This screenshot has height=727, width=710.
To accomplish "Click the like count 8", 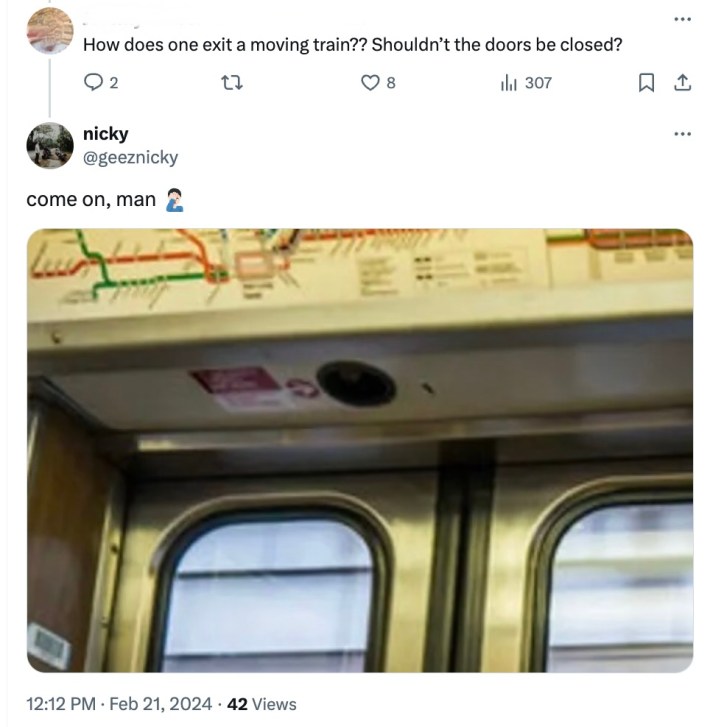I will pyautogui.click(x=390, y=83).
